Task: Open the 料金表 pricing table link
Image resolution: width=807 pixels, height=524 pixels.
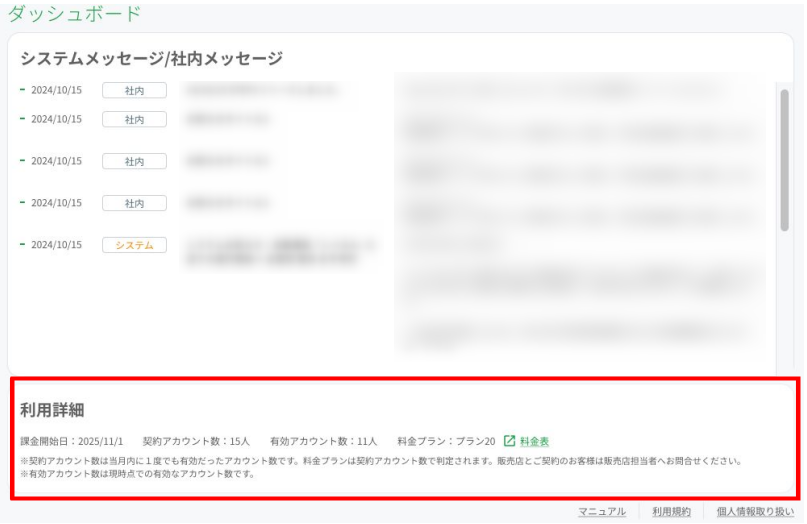Action: tap(534, 441)
